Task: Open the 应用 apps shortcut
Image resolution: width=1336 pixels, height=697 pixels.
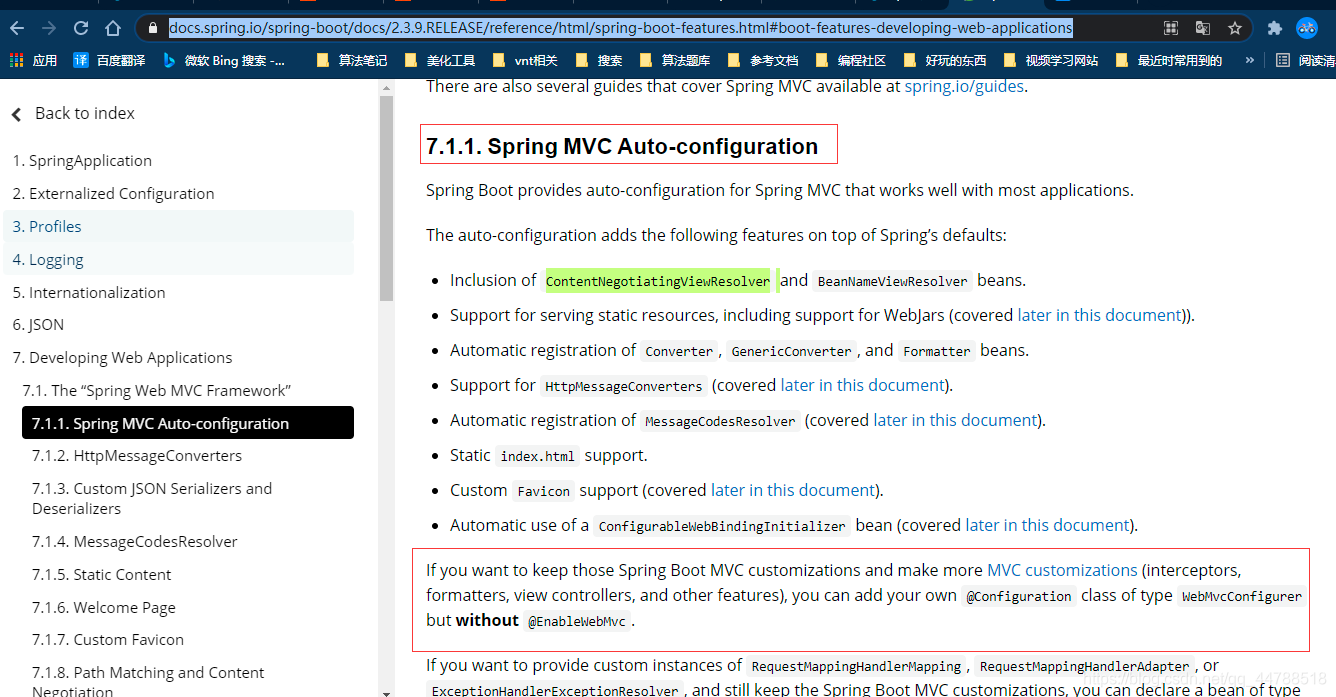Action: point(33,60)
